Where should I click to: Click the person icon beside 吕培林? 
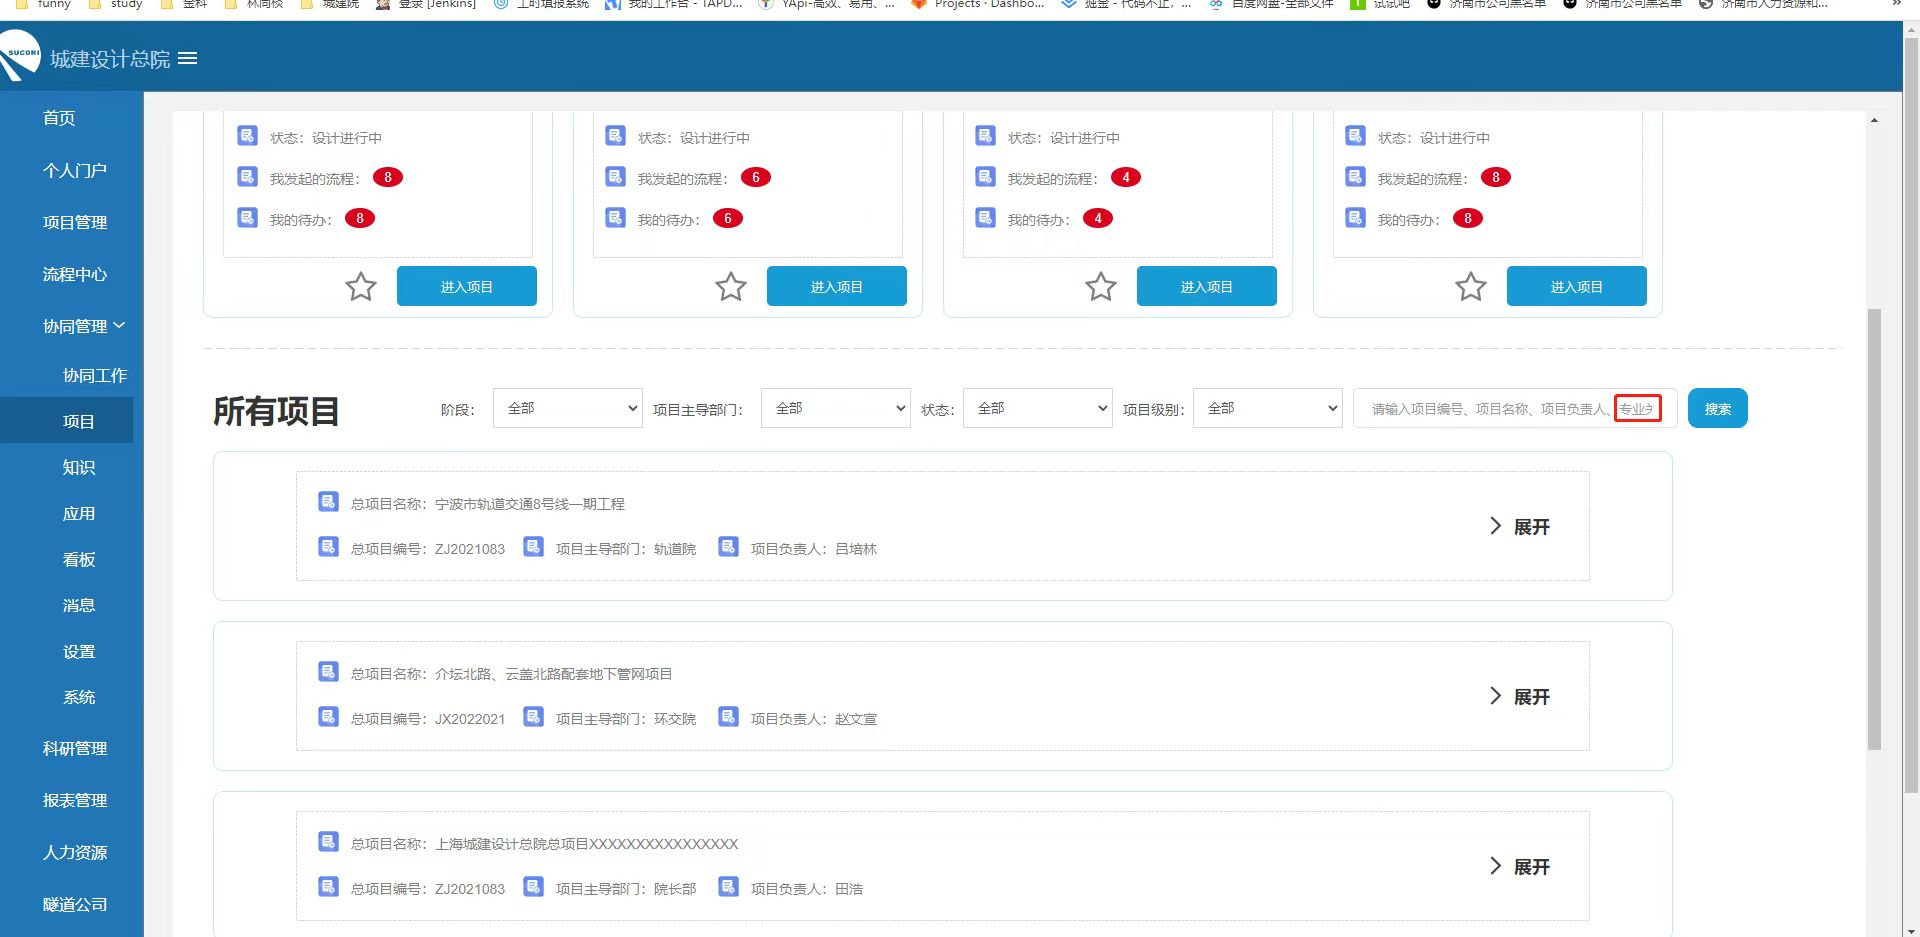point(729,546)
